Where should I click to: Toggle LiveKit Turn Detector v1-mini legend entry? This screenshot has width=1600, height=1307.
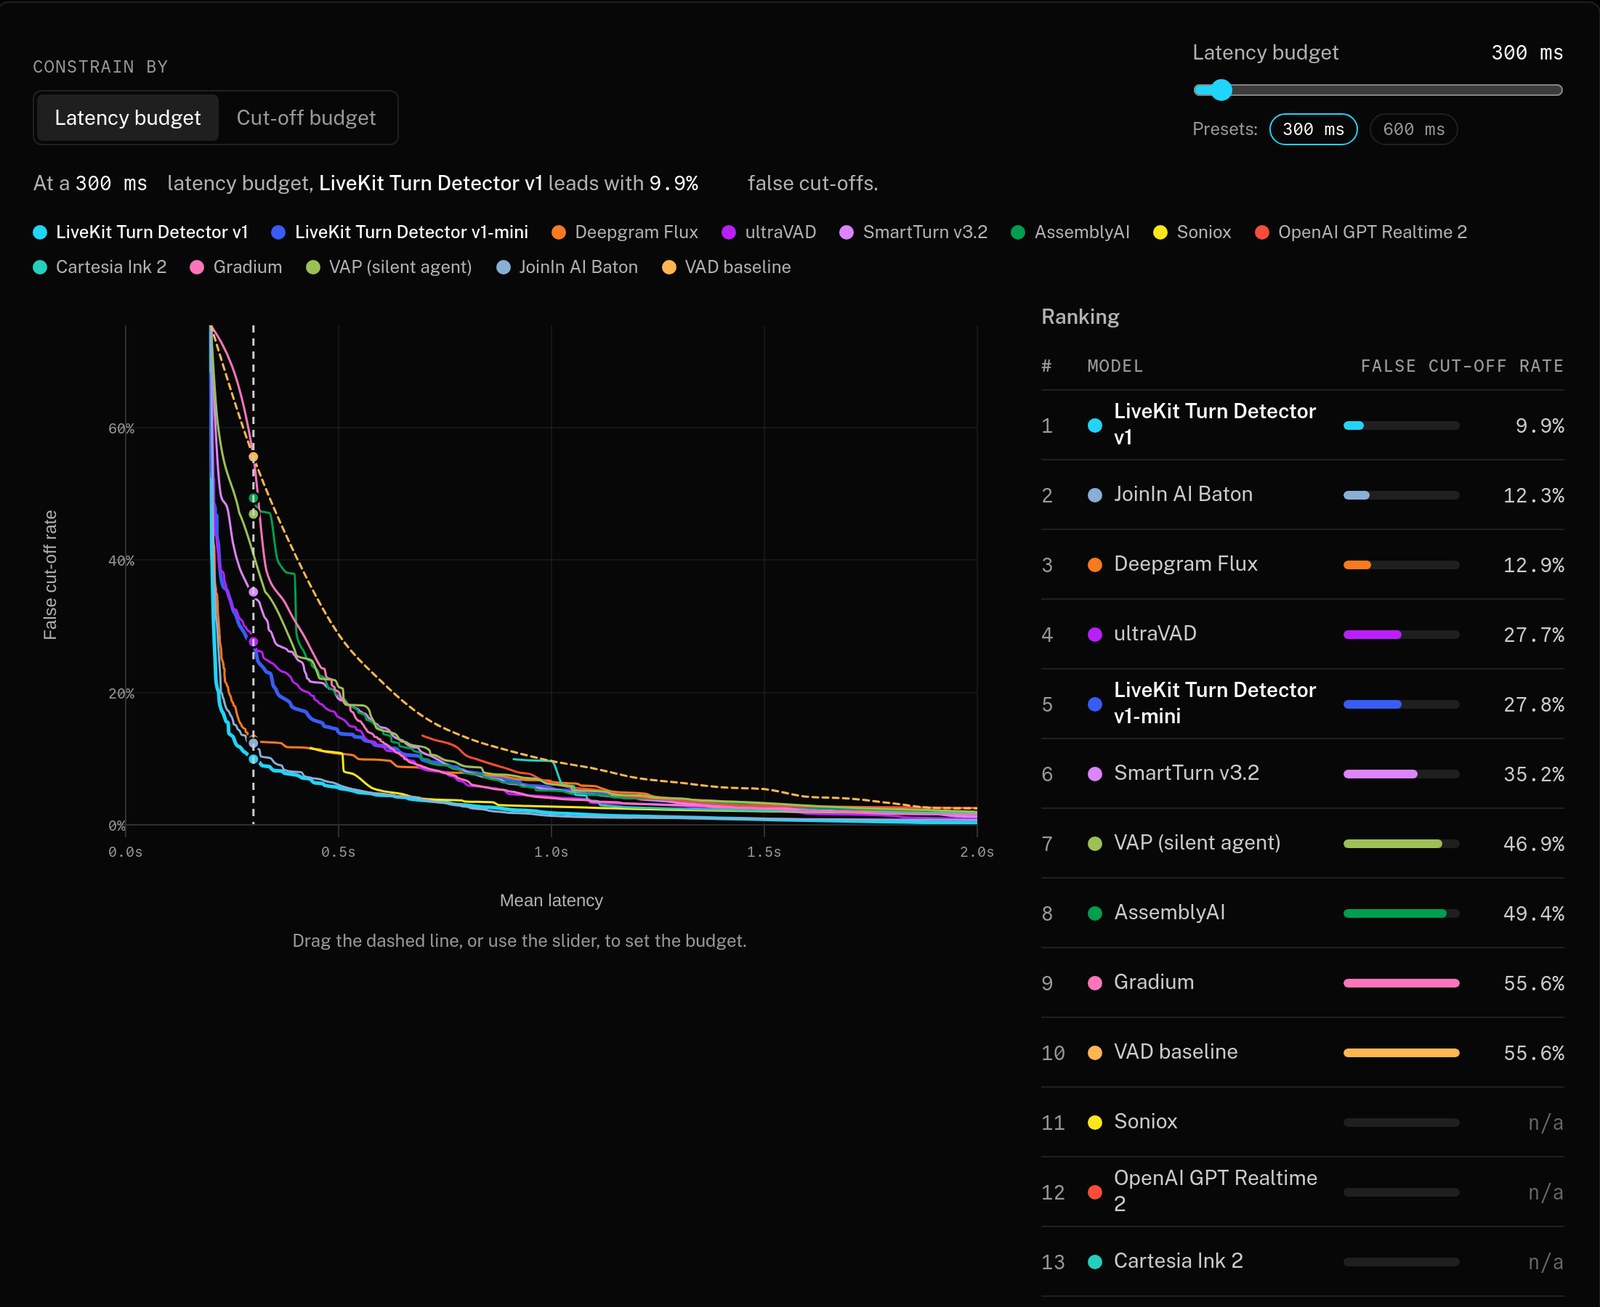pyautogui.click(x=400, y=232)
